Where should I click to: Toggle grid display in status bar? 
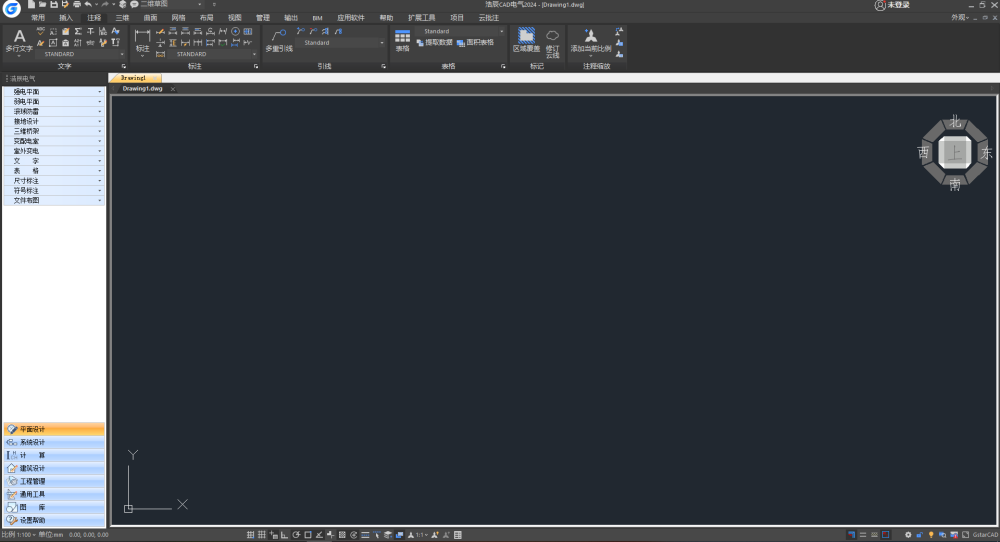[261, 535]
